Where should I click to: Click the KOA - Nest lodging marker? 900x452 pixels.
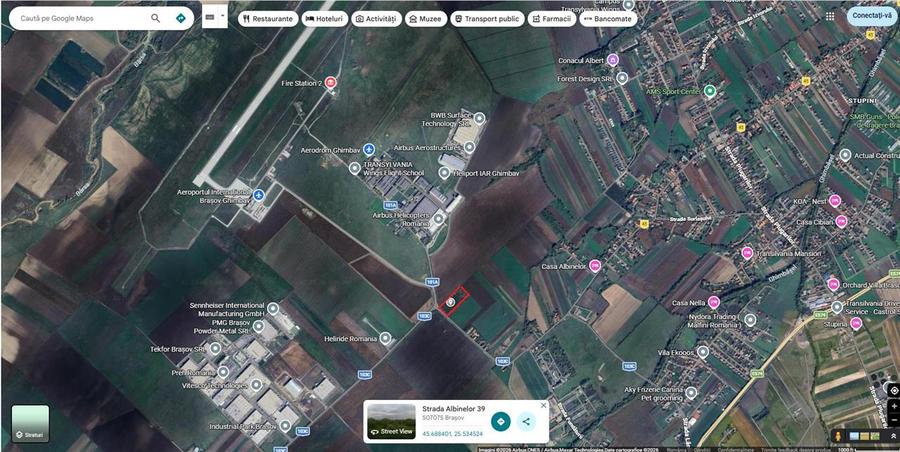(835, 200)
